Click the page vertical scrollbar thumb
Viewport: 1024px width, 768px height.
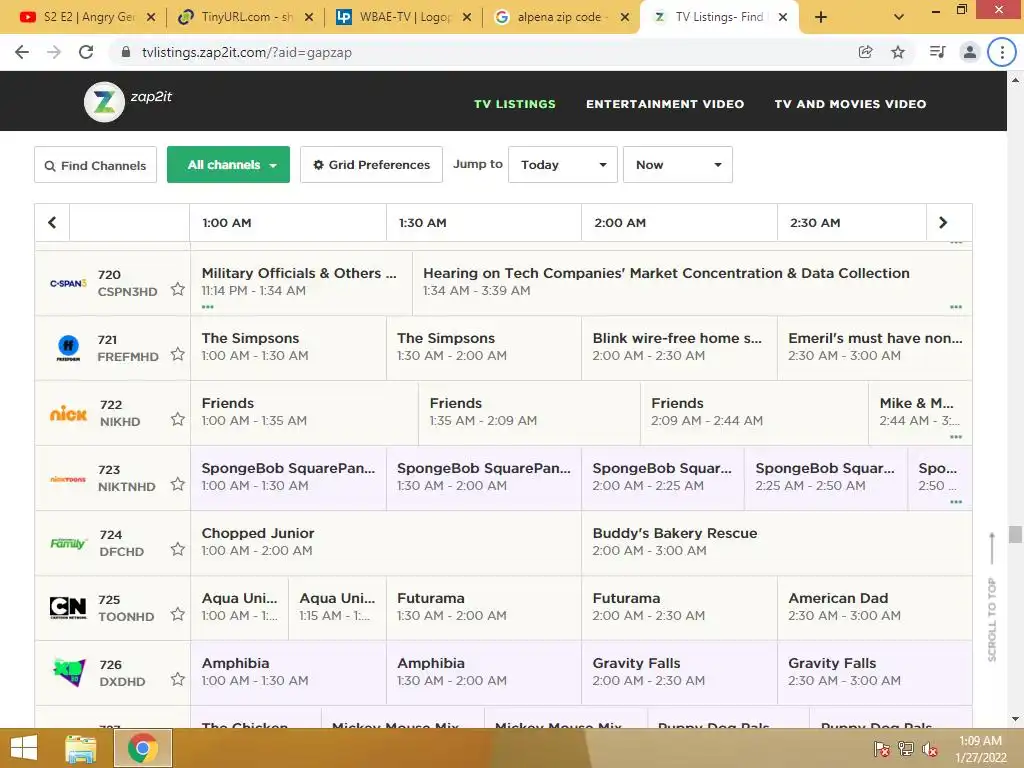tap(1015, 534)
